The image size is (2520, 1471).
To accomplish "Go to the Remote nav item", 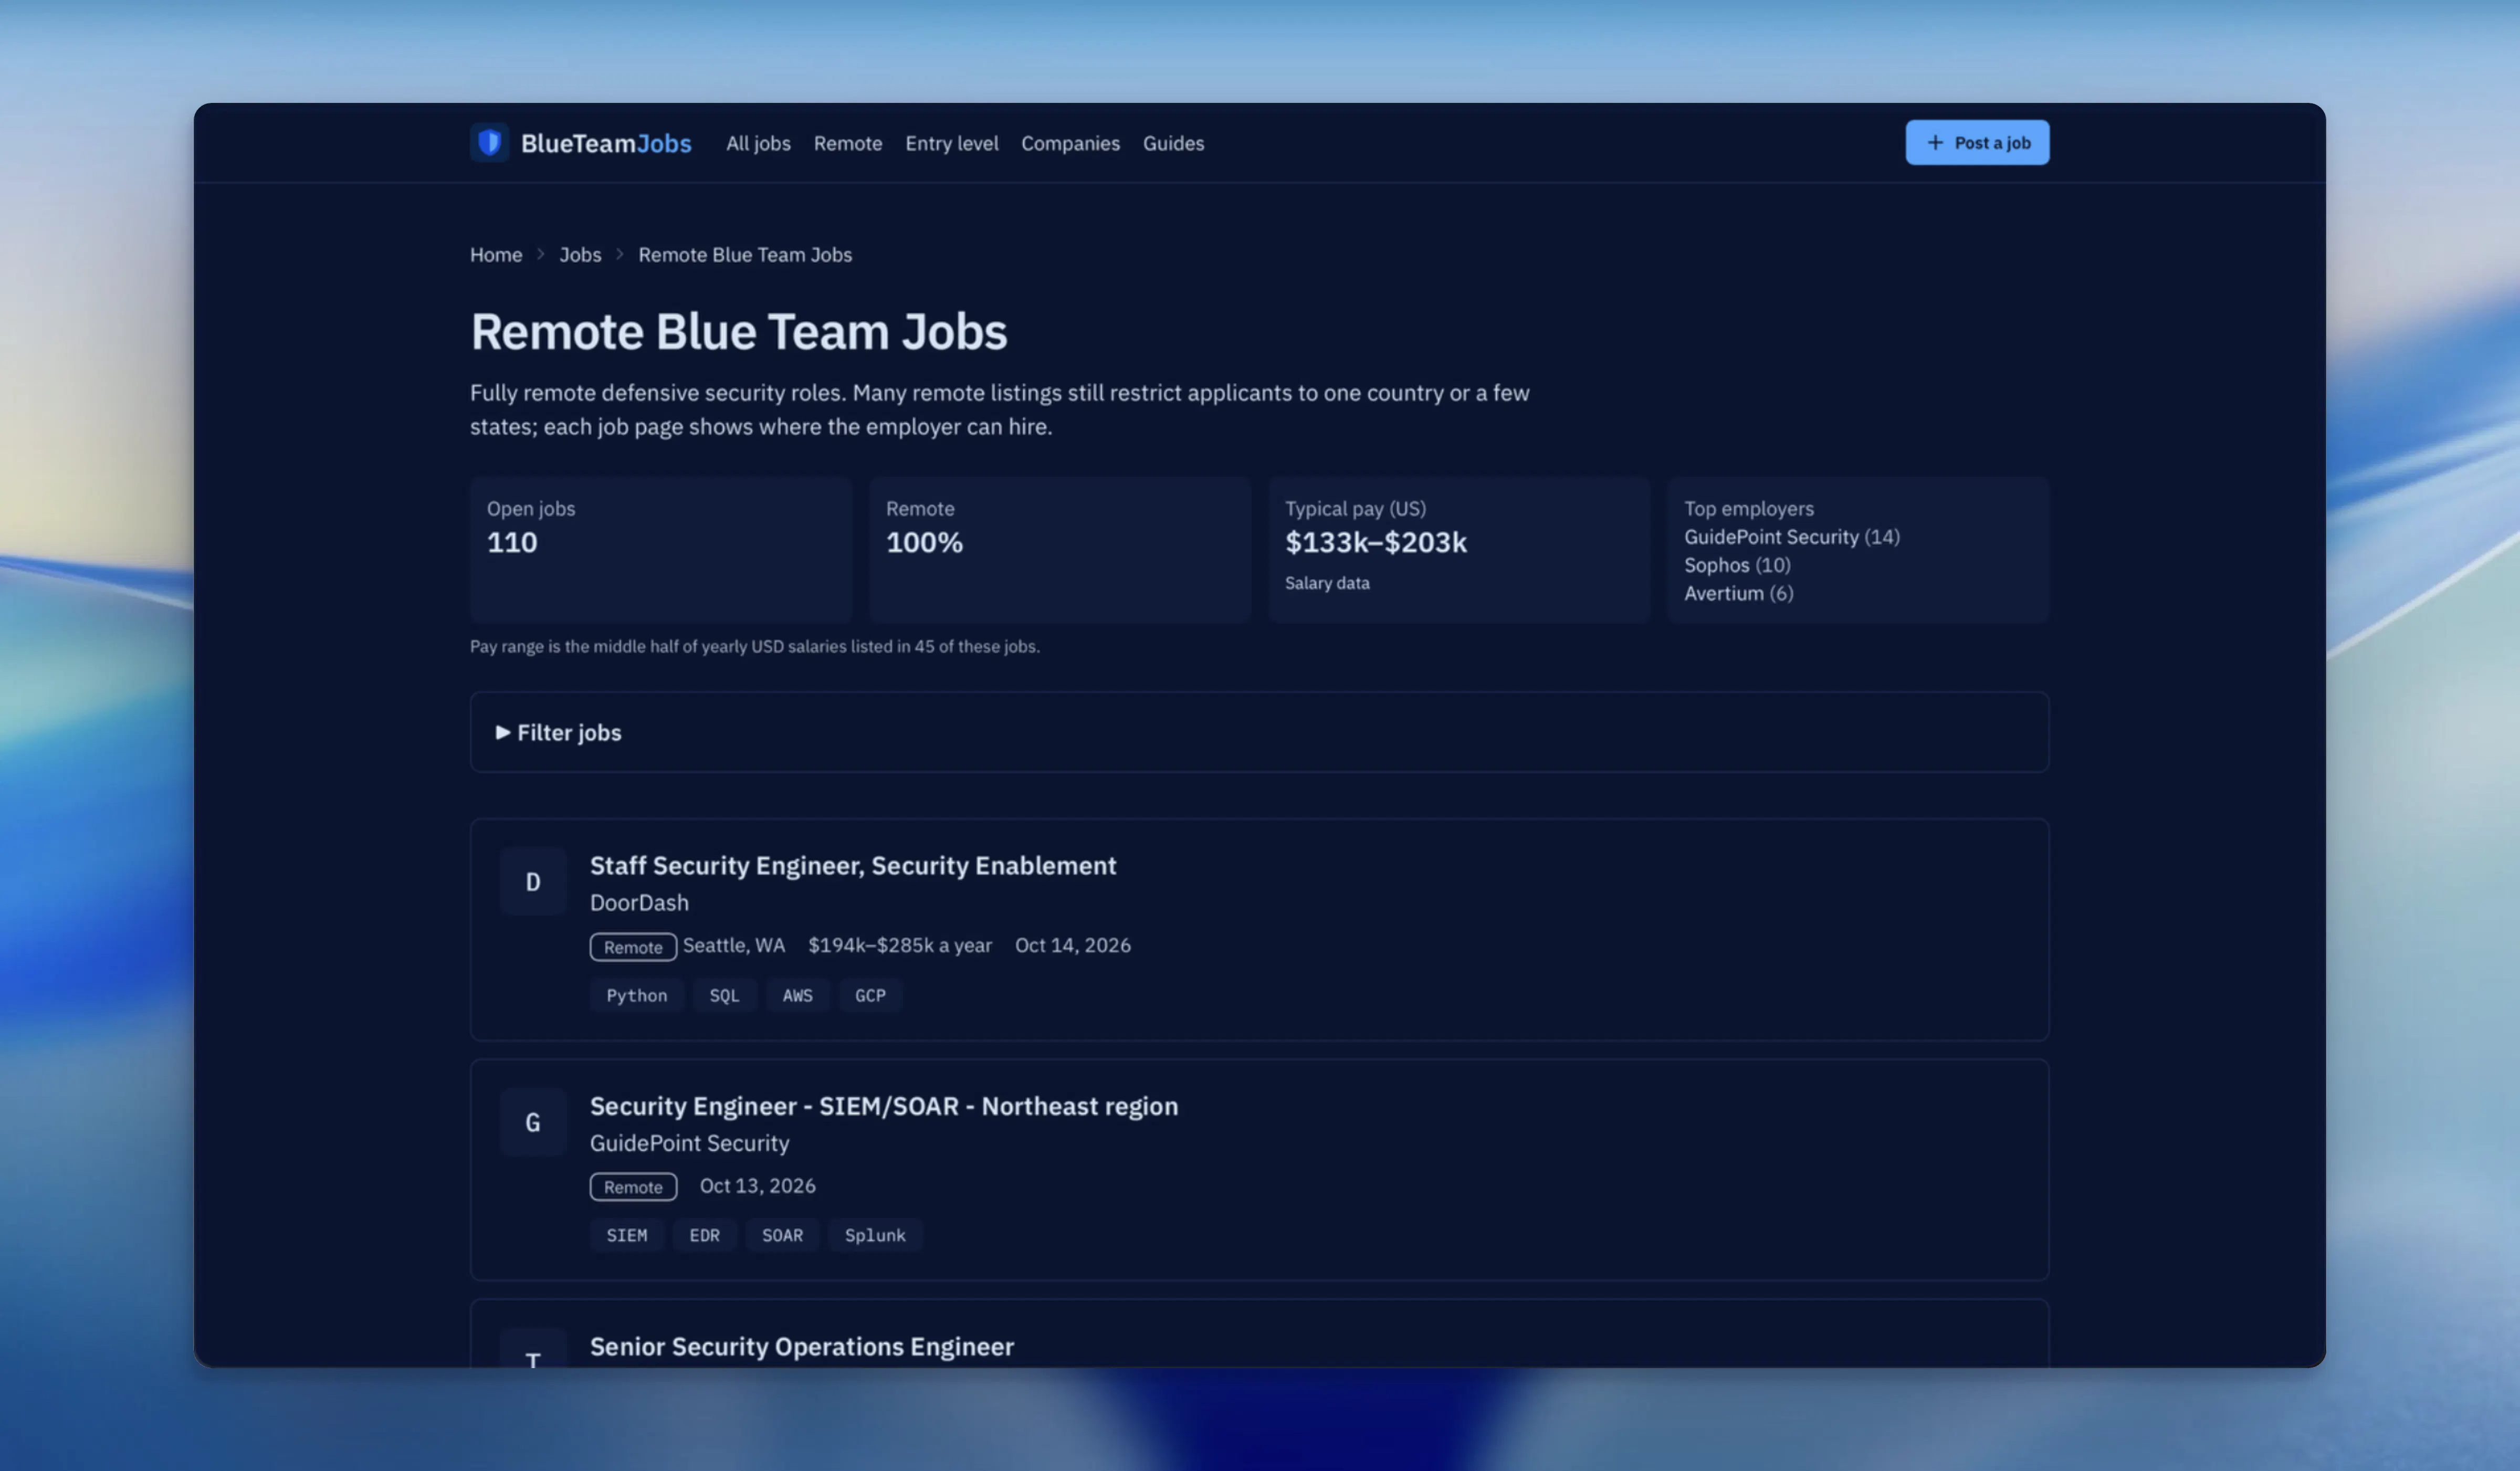I will click(x=848, y=143).
